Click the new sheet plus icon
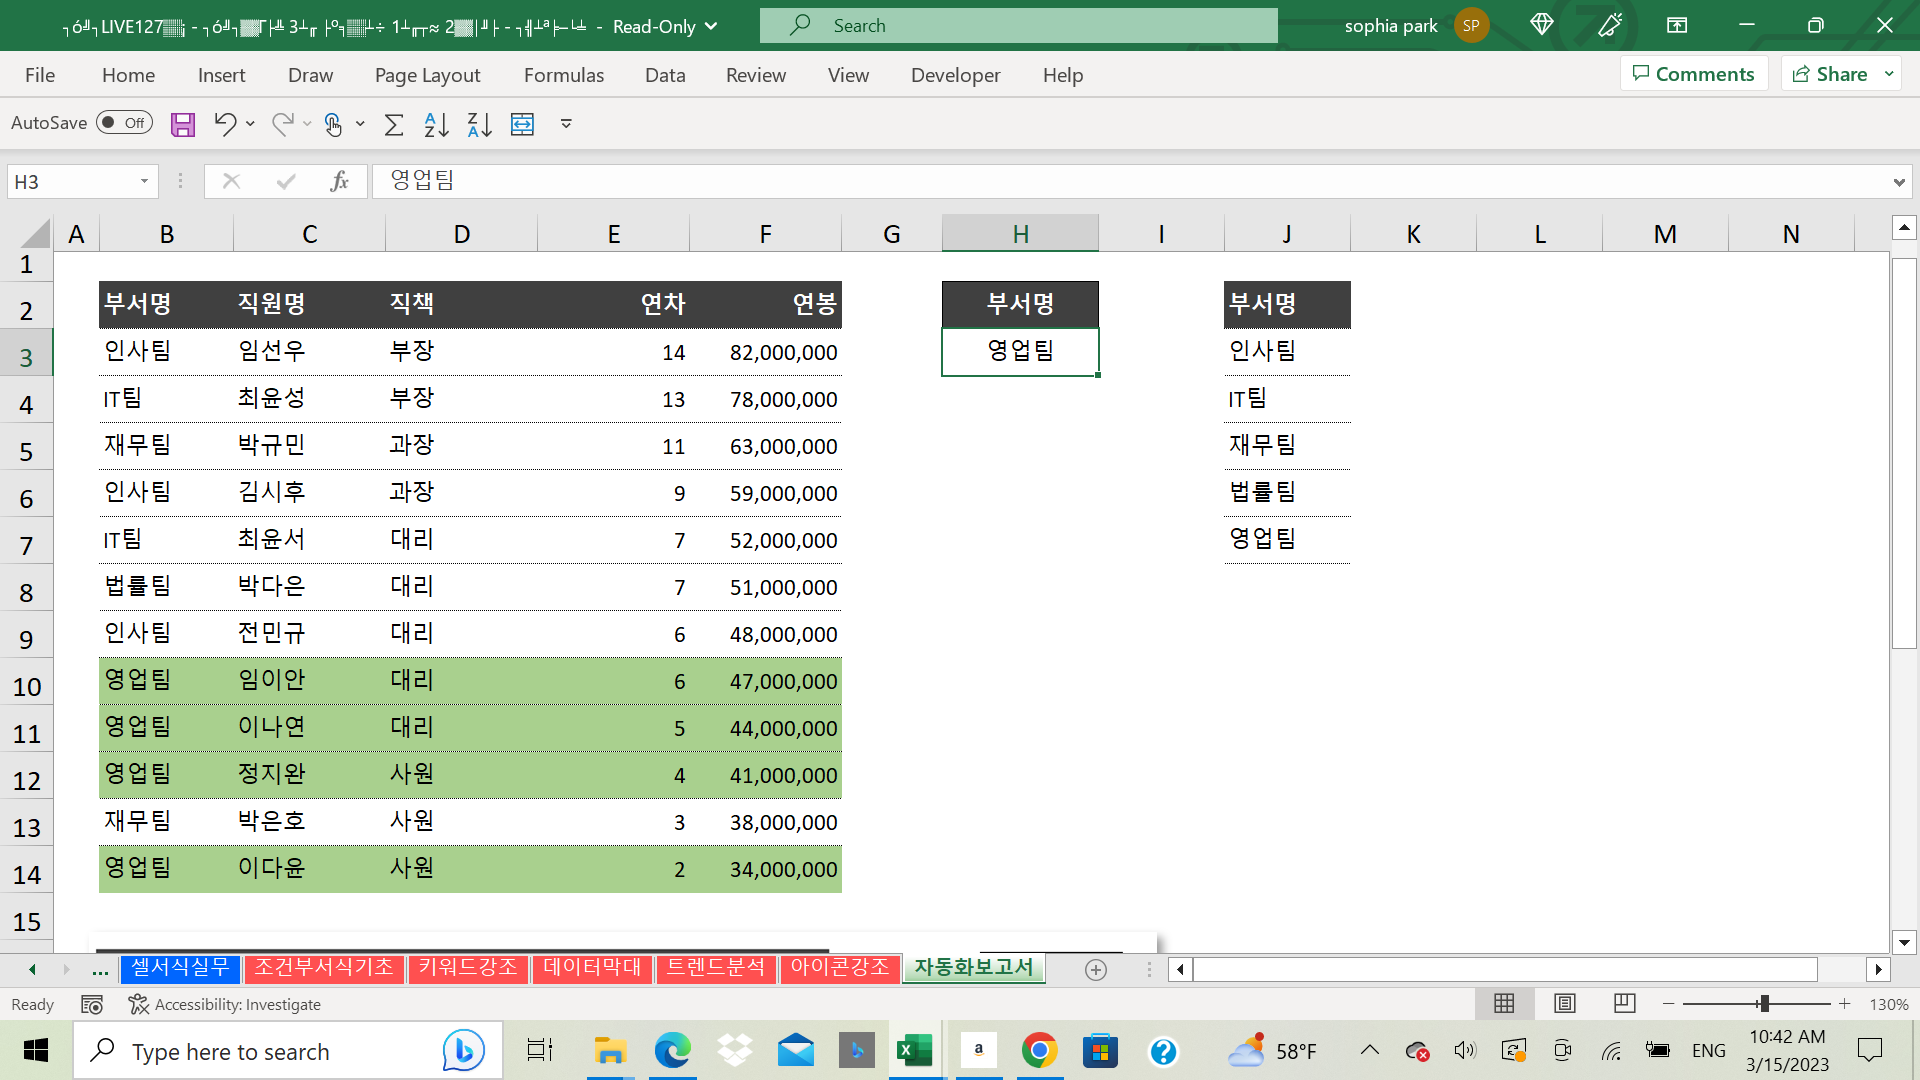This screenshot has height=1080, width=1920. [1096, 969]
